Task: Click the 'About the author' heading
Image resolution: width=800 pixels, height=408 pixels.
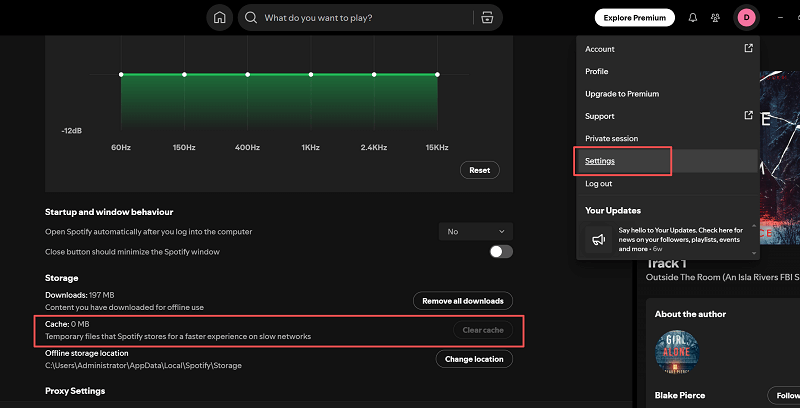Action: point(690,314)
